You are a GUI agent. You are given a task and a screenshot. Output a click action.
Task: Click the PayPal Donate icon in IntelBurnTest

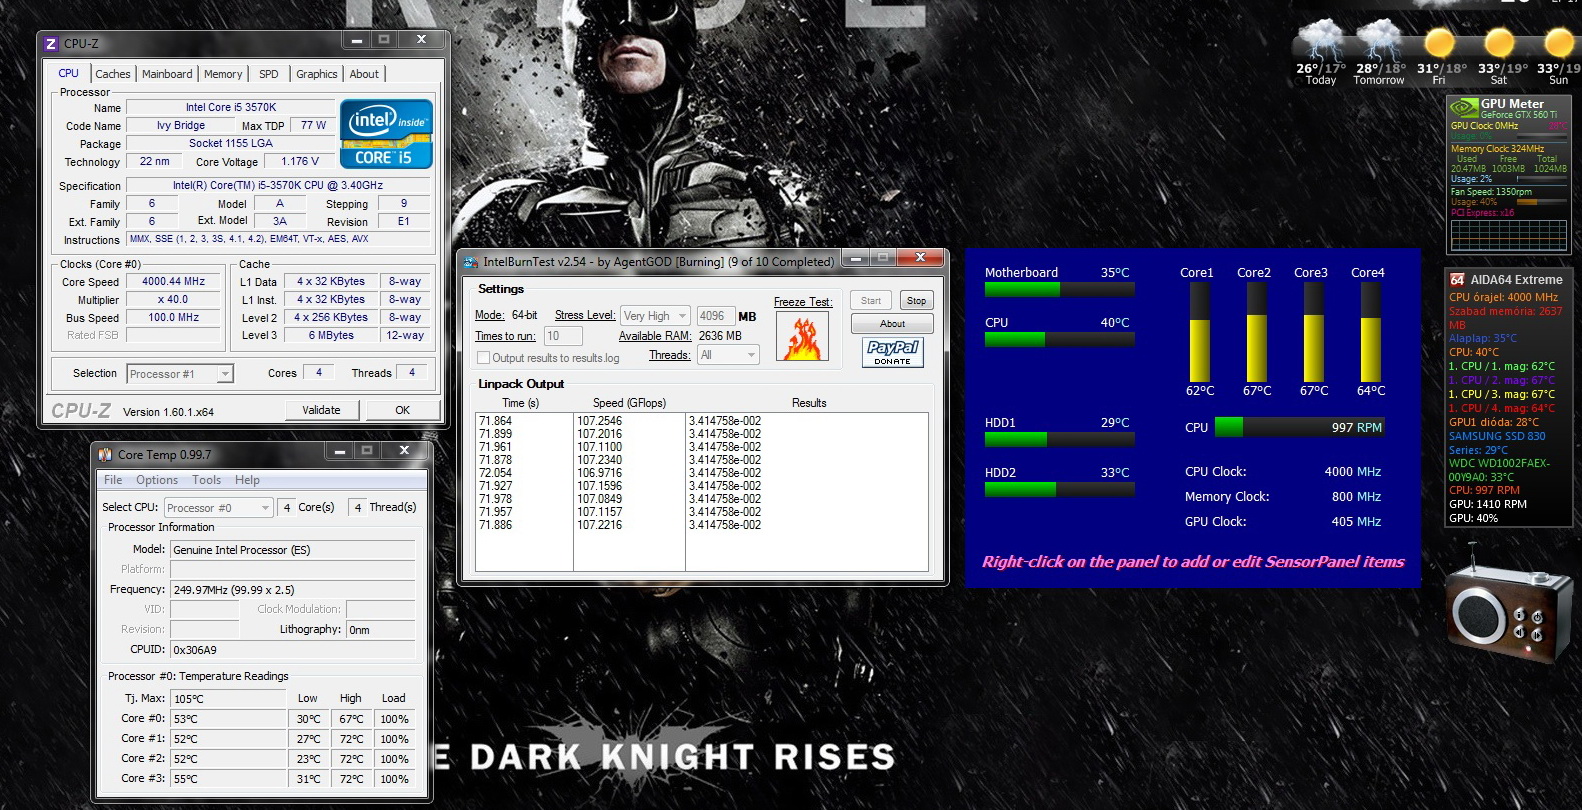tap(892, 352)
